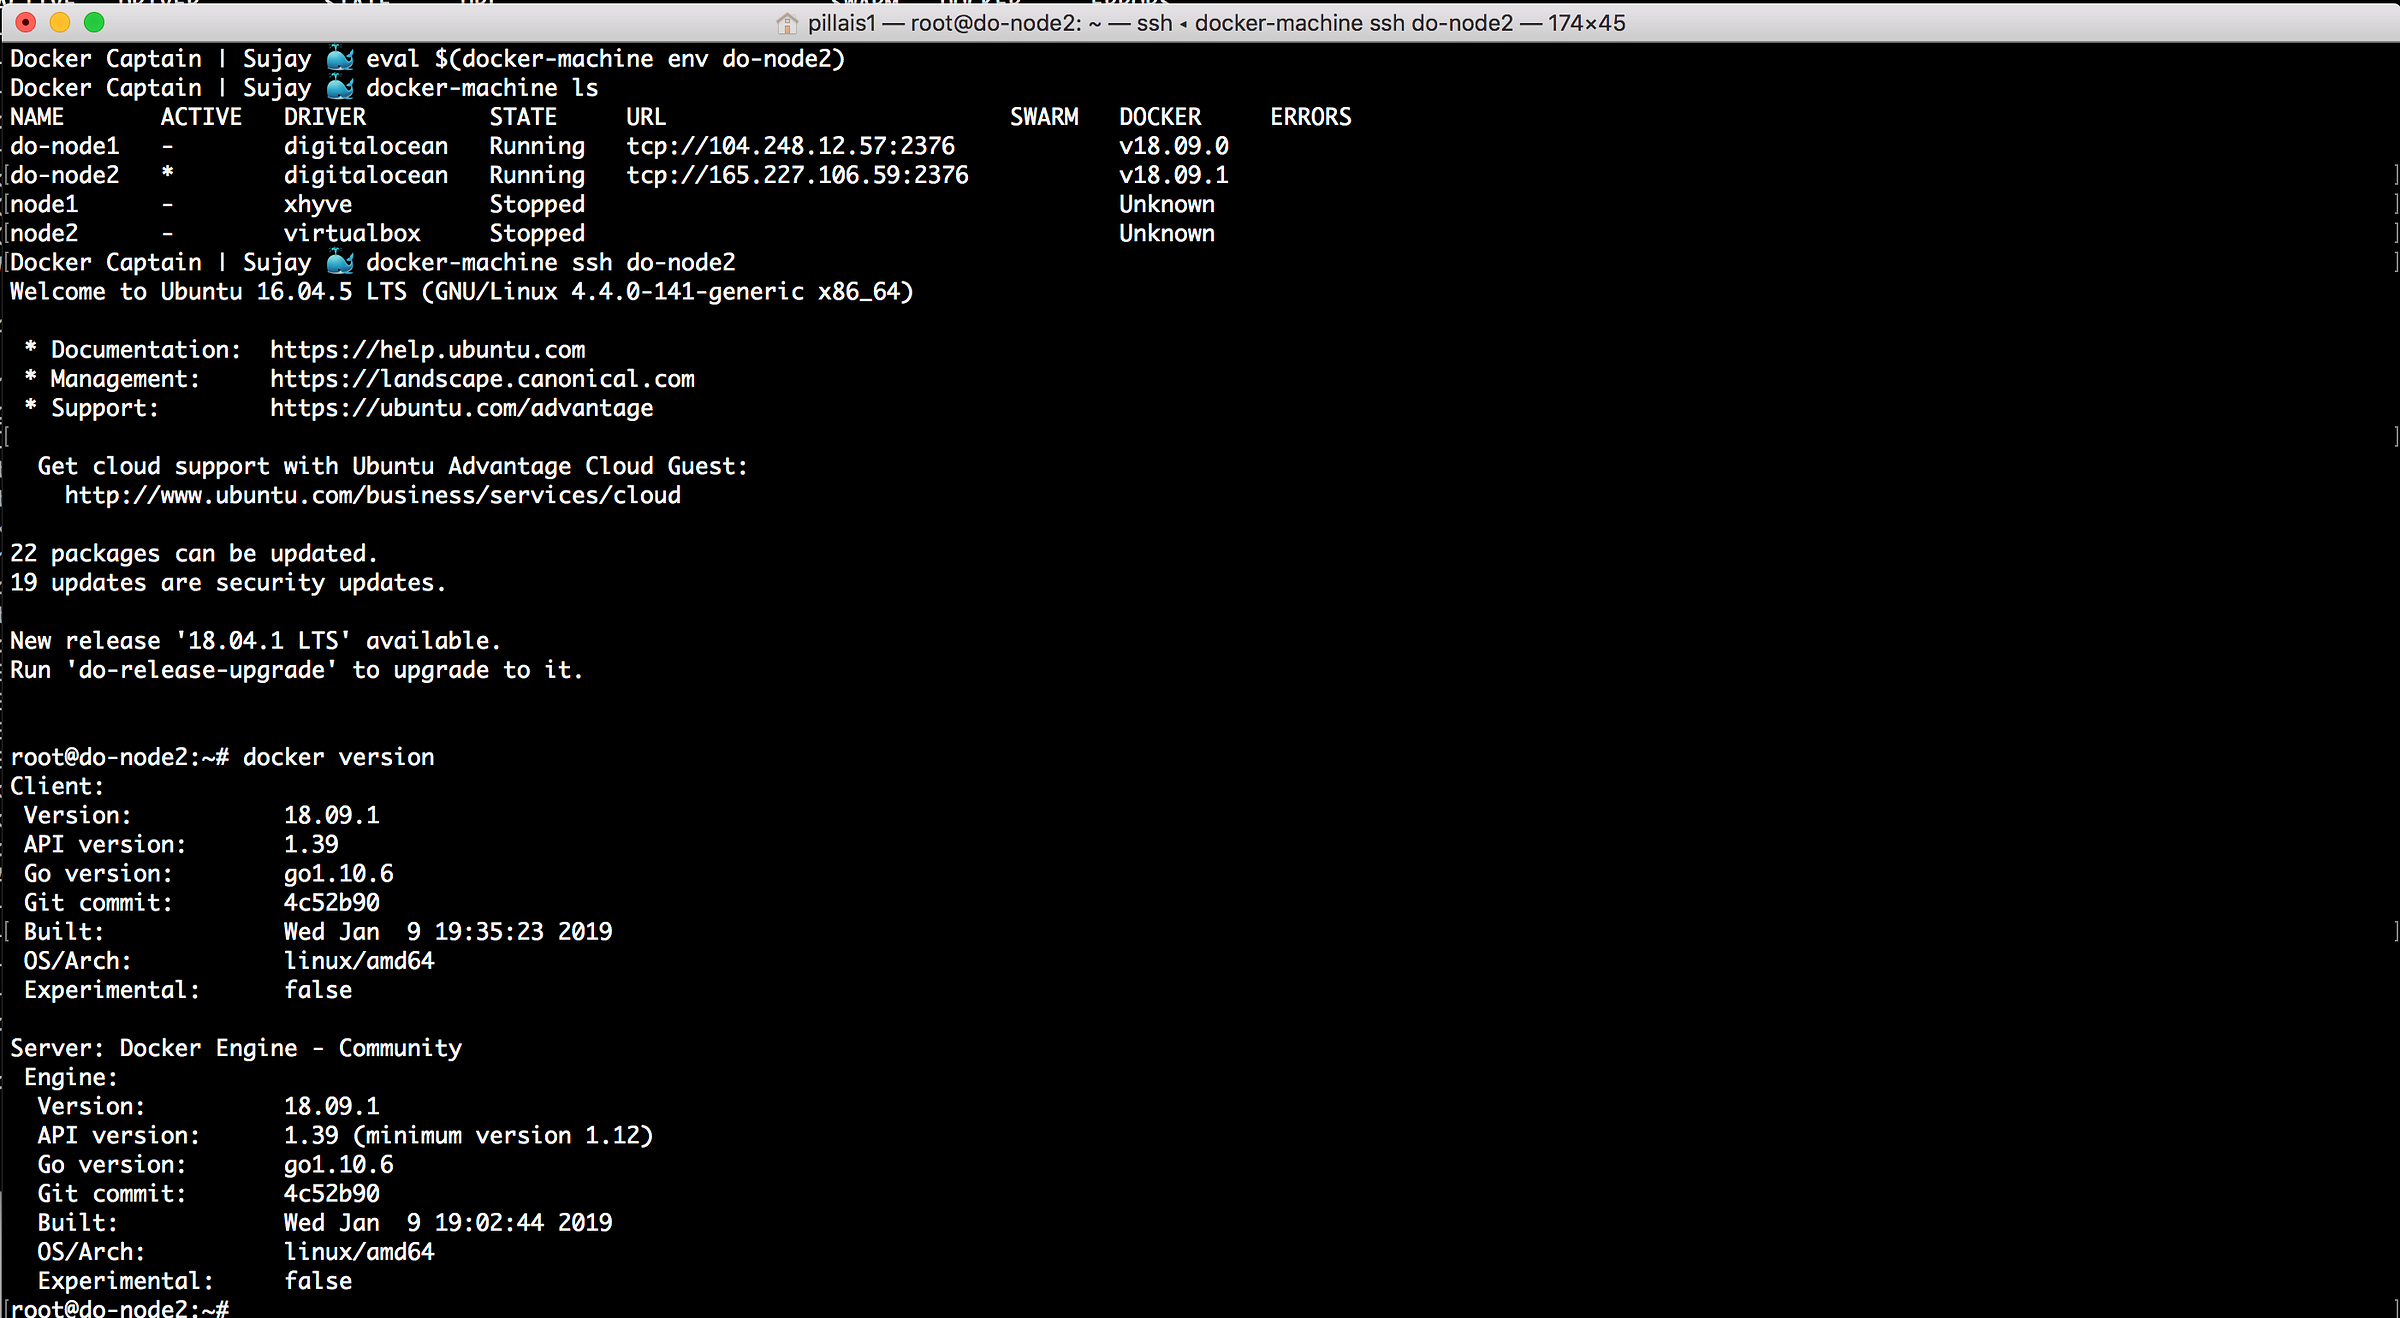Click 'do-node1' in the machine list
Screen dimensions: 2400x1318
(x=65, y=146)
